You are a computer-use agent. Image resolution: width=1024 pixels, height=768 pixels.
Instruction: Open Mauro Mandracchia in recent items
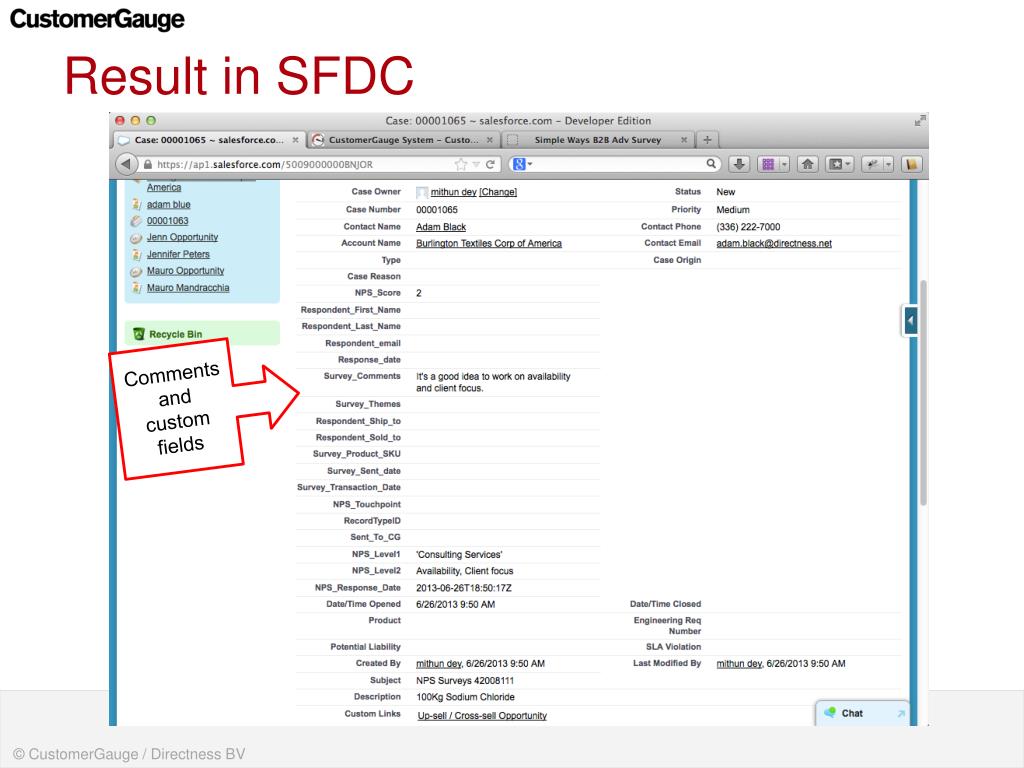(188, 287)
